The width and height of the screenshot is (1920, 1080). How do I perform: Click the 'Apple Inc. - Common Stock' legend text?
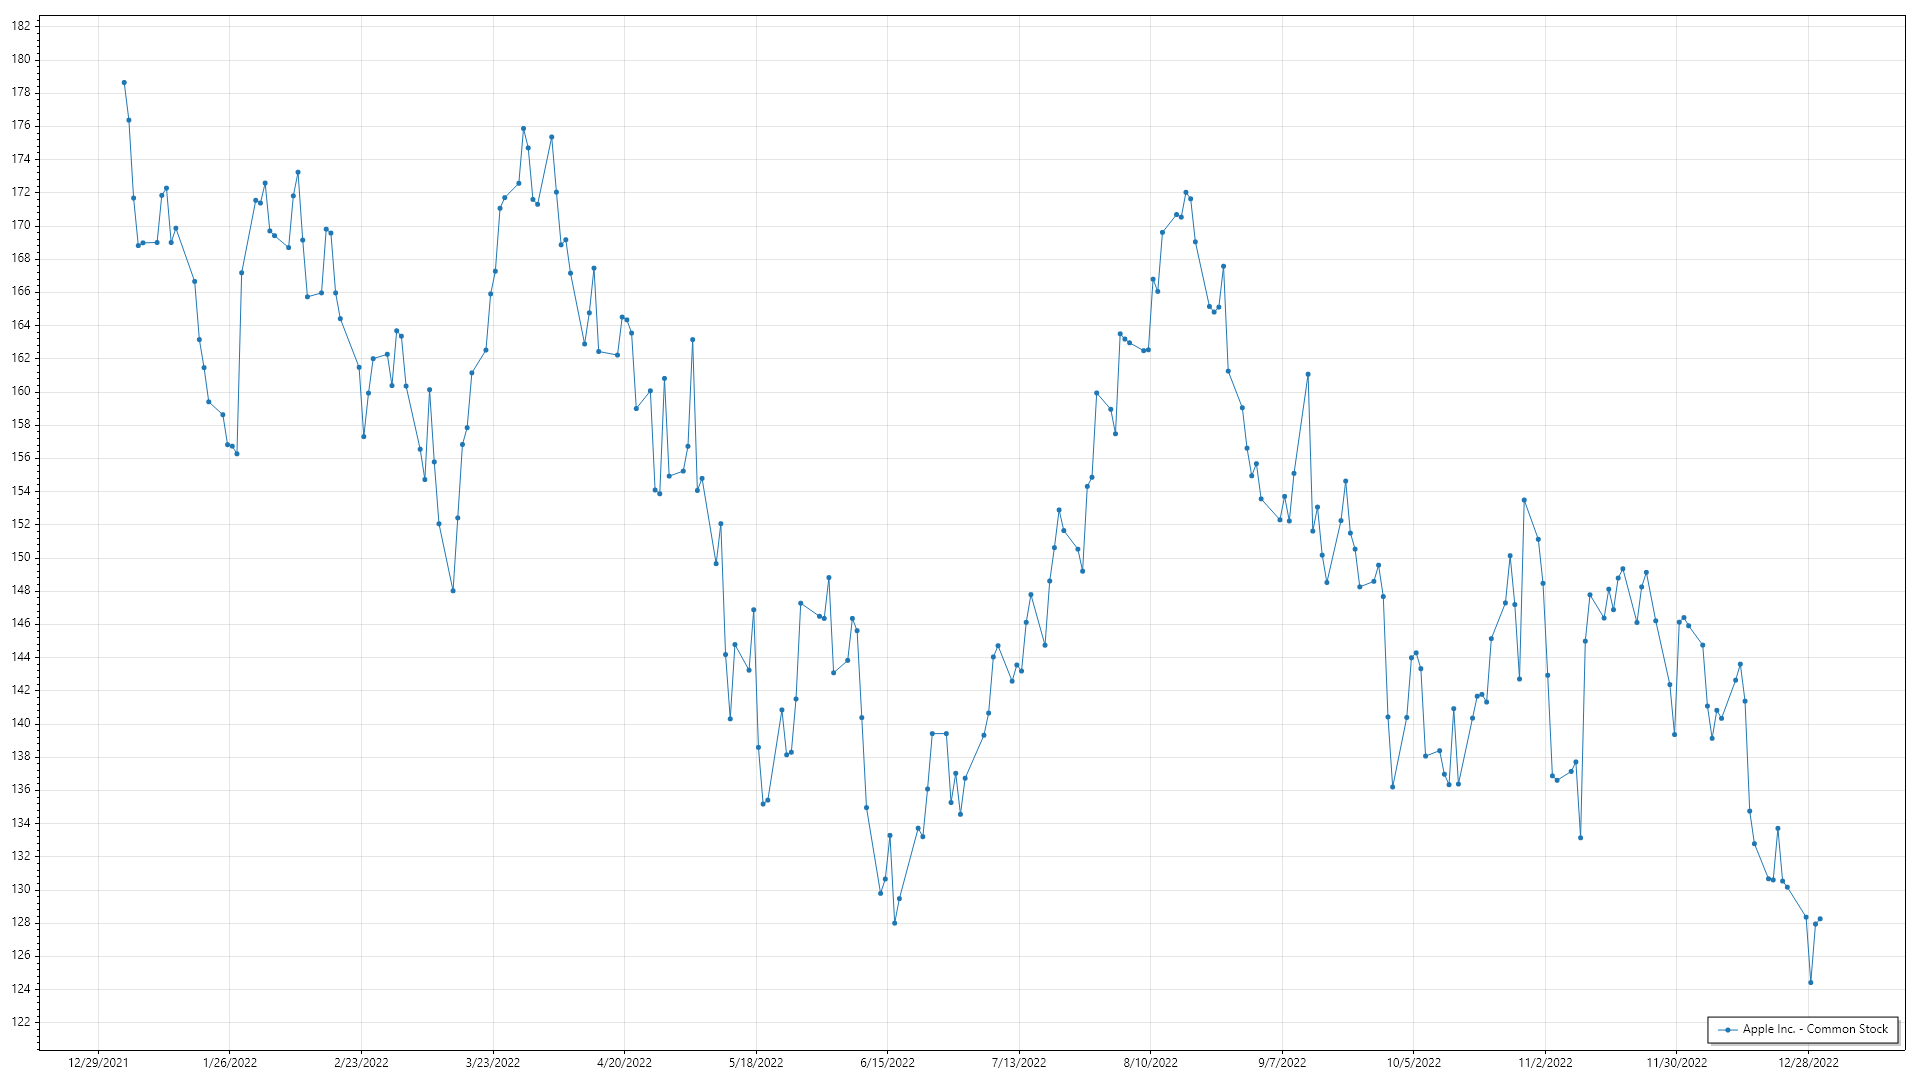coord(1816,1029)
